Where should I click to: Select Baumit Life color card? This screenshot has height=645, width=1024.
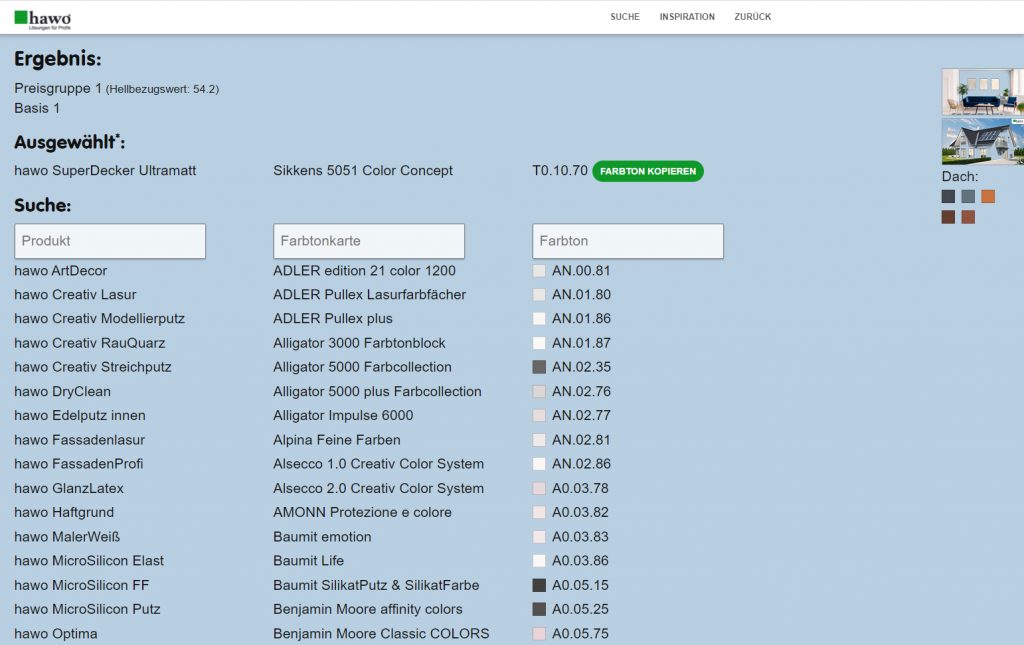pos(308,561)
